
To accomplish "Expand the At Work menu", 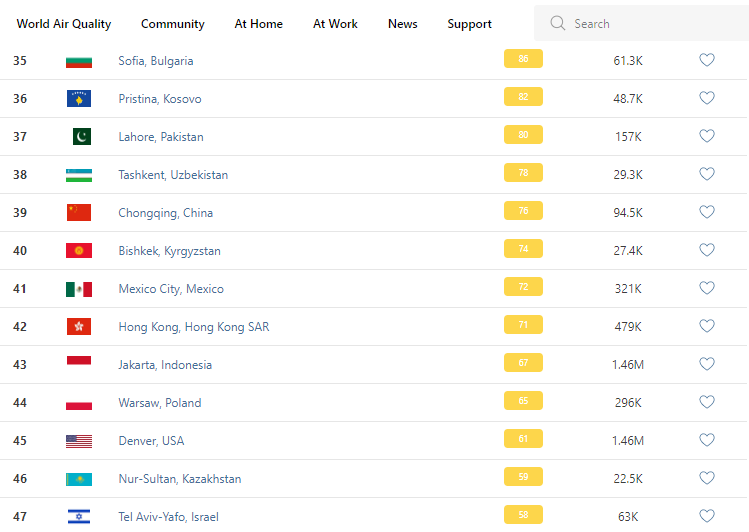I will click(335, 24).
